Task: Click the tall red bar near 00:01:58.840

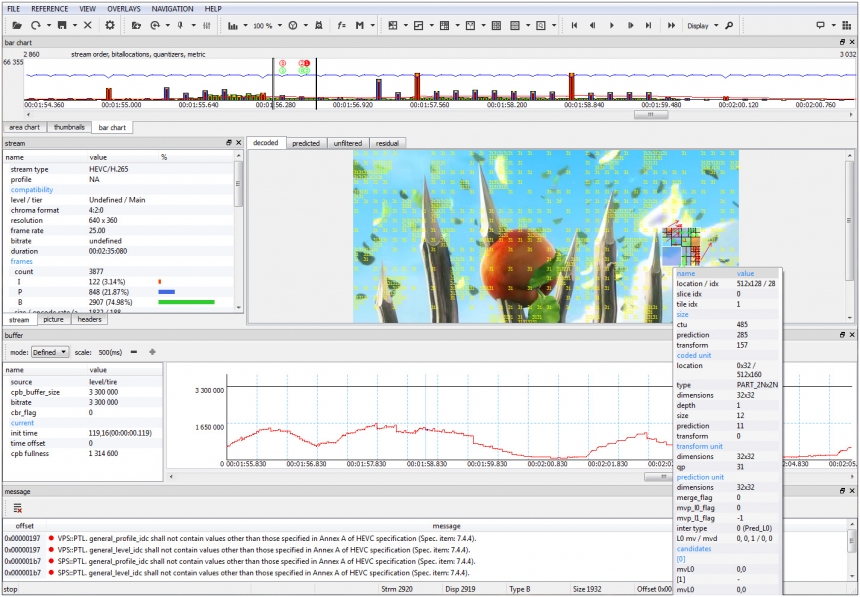Action: coord(572,86)
